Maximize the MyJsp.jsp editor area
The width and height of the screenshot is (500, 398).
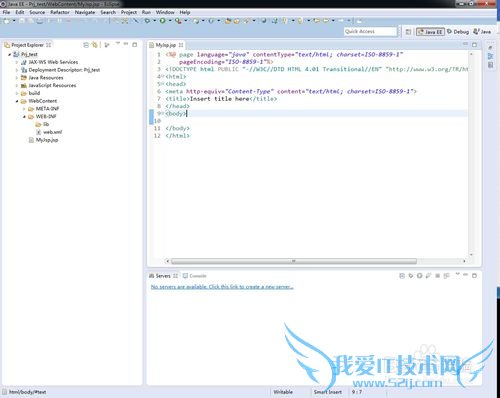[x=475, y=45]
